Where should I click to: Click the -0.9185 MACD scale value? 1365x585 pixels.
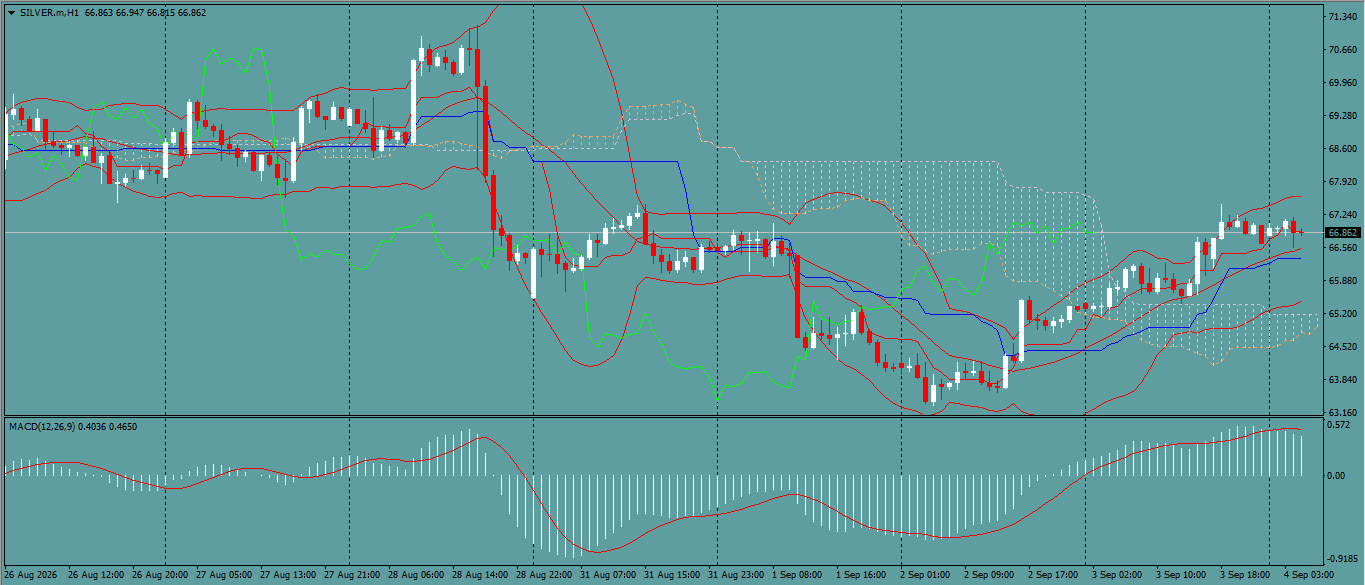click(x=1342, y=559)
